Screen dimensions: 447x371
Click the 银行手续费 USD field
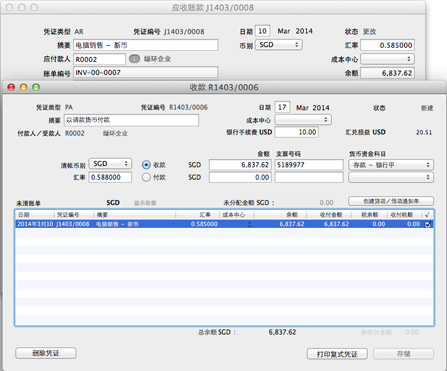(297, 132)
